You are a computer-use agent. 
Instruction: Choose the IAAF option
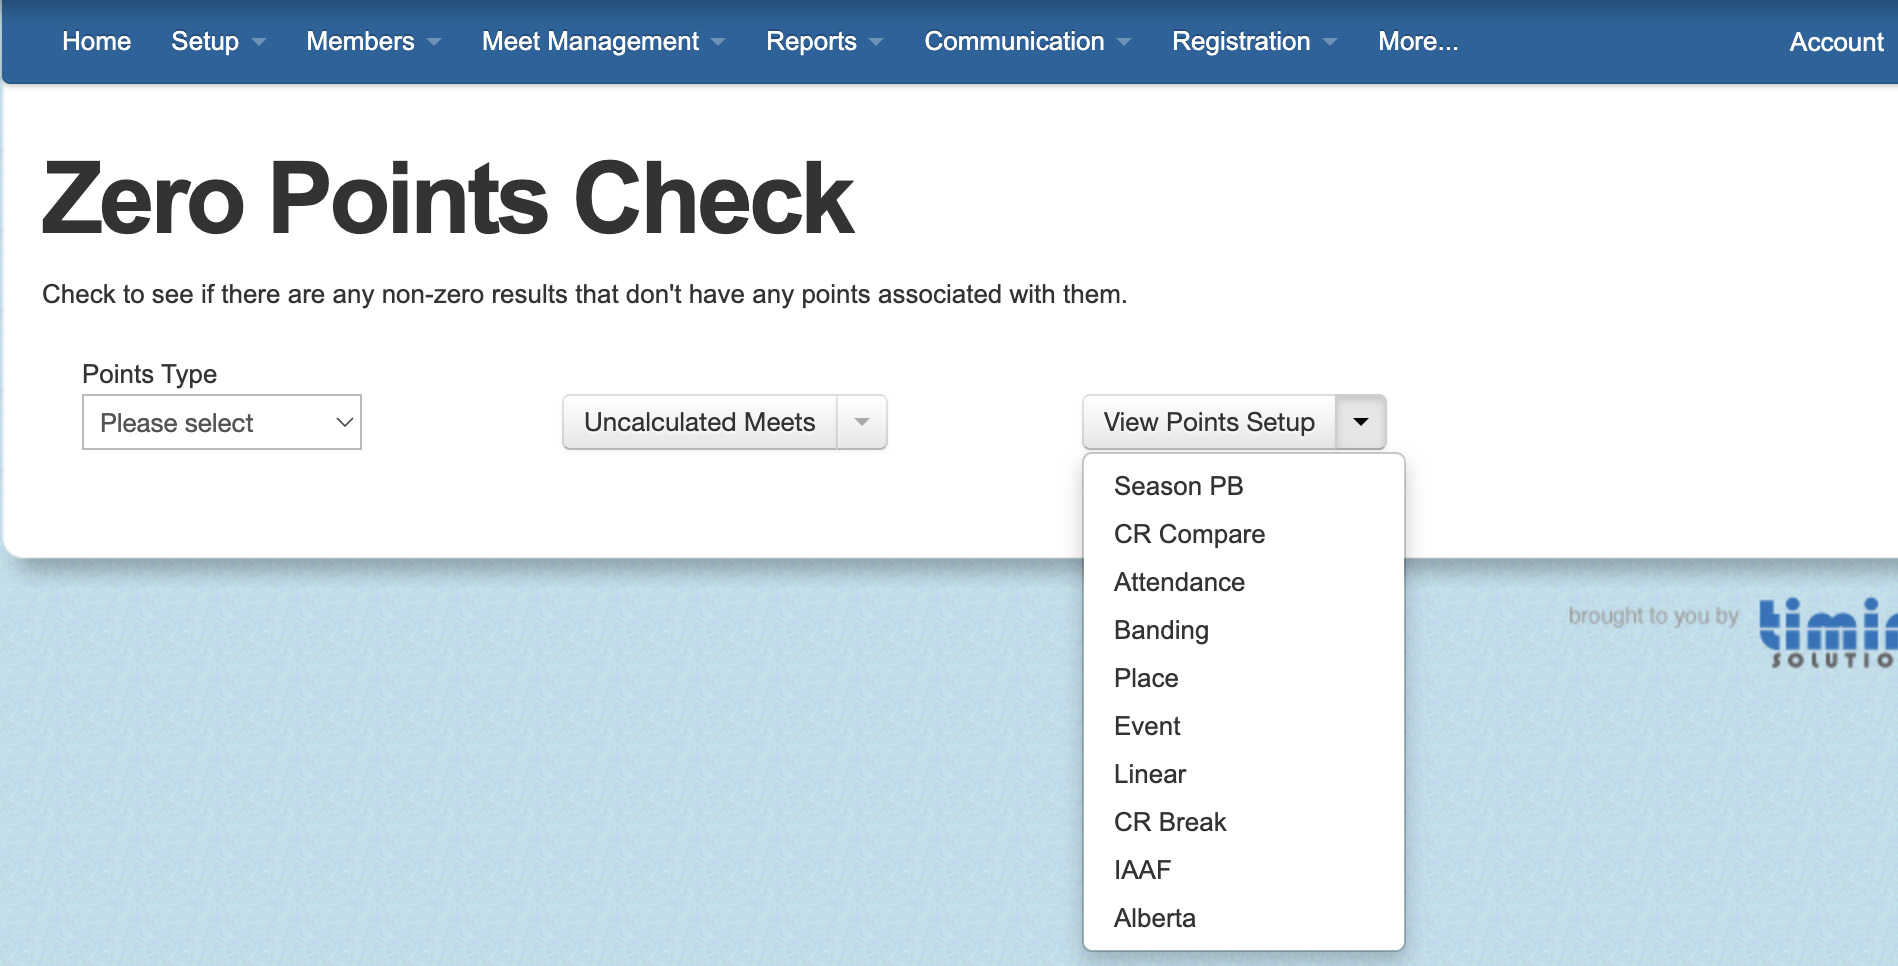(1244, 870)
